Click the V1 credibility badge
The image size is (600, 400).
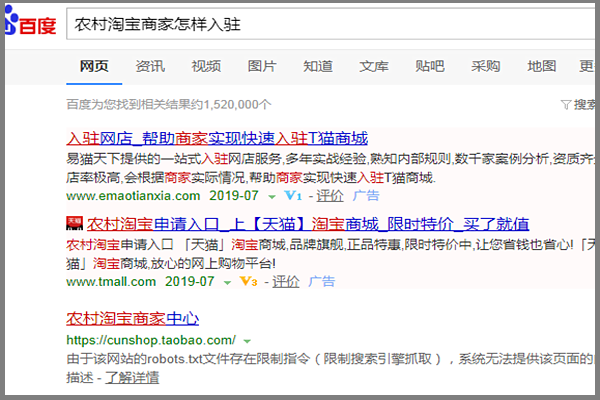293,196
